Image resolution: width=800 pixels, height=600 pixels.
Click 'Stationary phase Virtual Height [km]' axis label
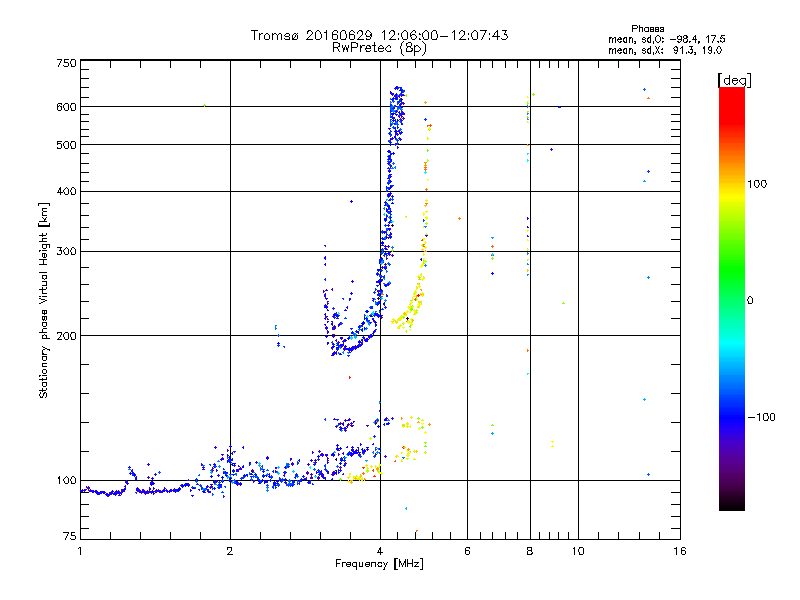tap(44, 300)
